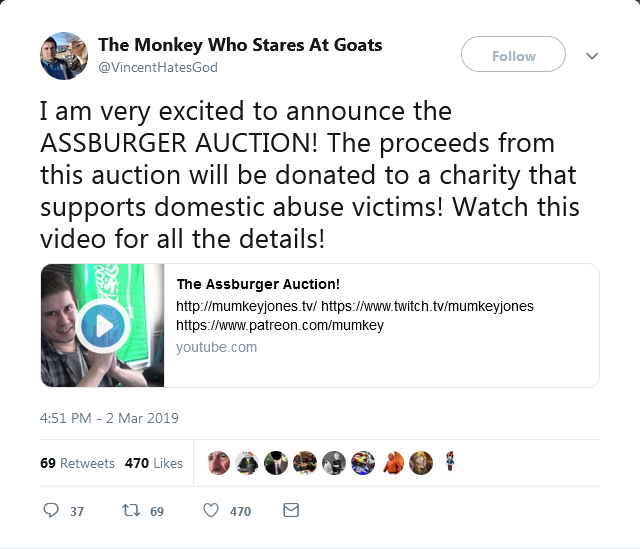Image resolution: width=640 pixels, height=549 pixels.
Task: Expand the tweet options chevron menu
Action: [592, 56]
